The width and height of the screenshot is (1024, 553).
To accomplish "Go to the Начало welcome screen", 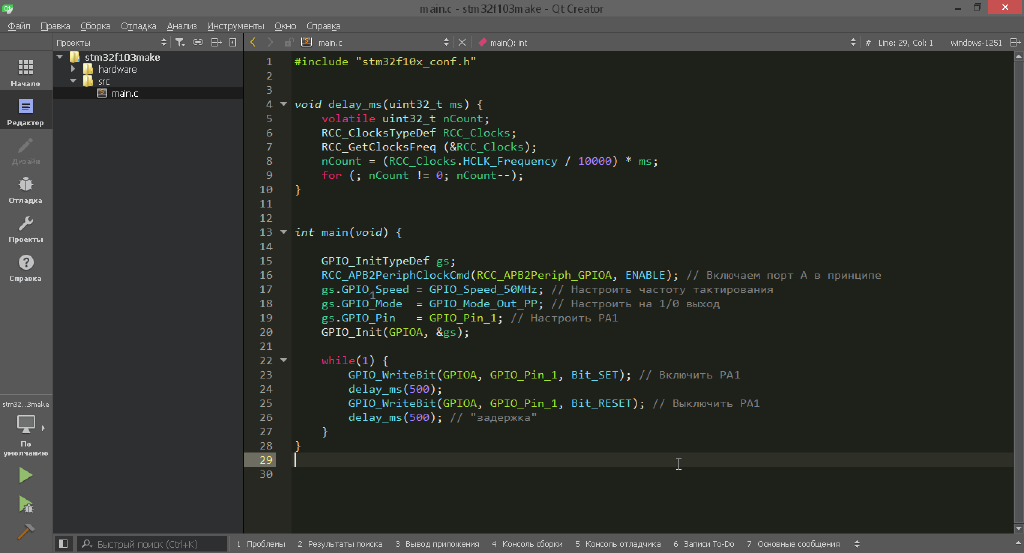I will click(x=26, y=72).
